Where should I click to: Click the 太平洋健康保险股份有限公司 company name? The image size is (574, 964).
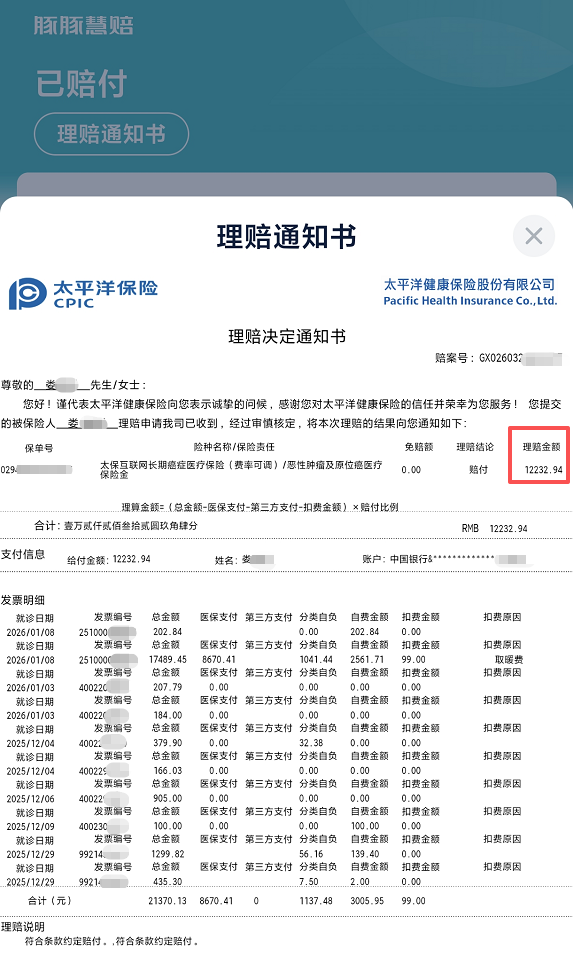[x=470, y=285]
